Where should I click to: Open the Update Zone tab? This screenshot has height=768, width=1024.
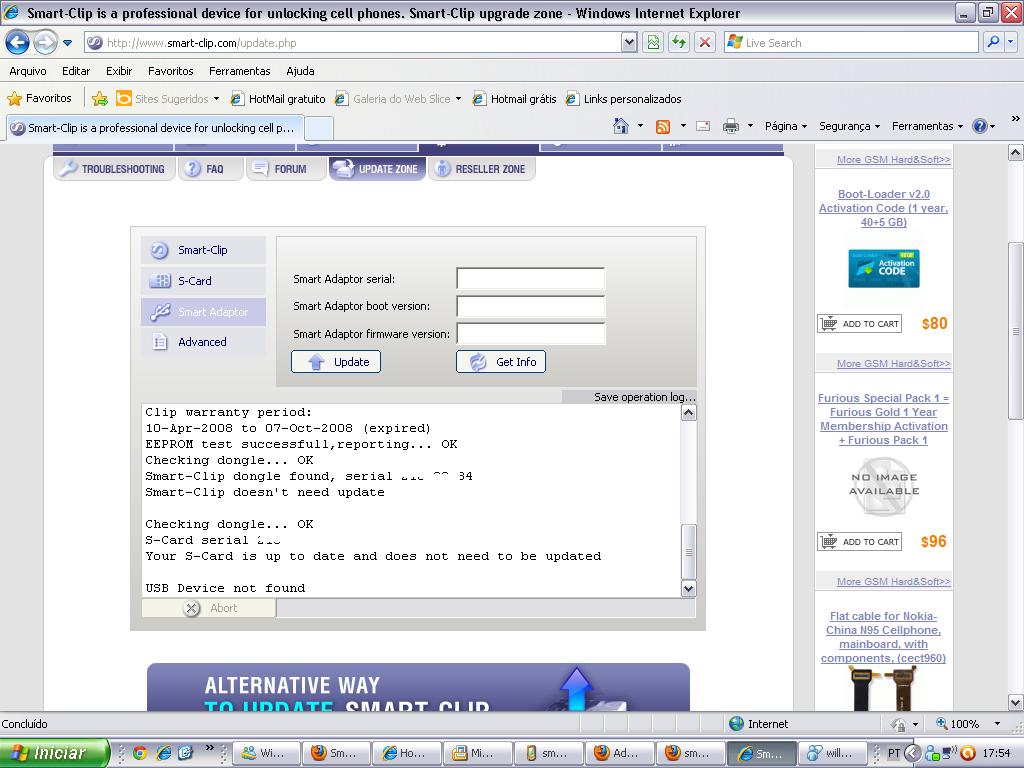(x=377, y=169)
